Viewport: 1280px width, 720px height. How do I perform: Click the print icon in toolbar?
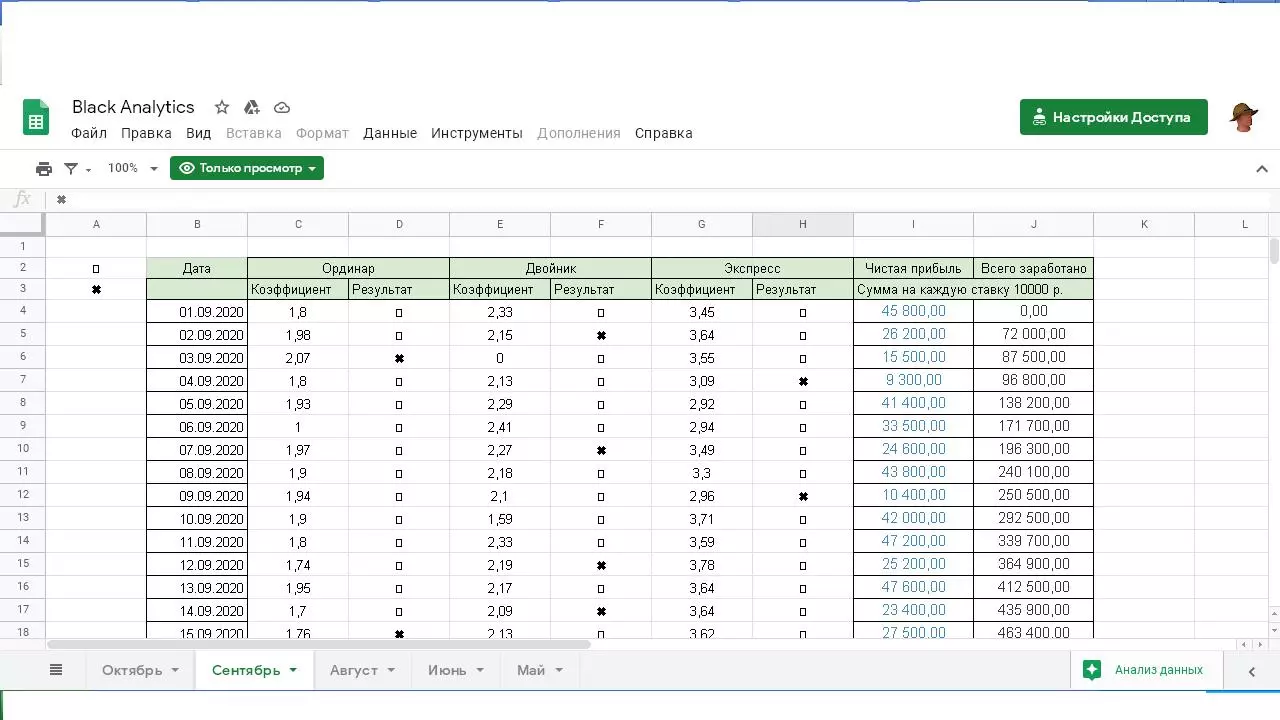(x=44, y=169)
